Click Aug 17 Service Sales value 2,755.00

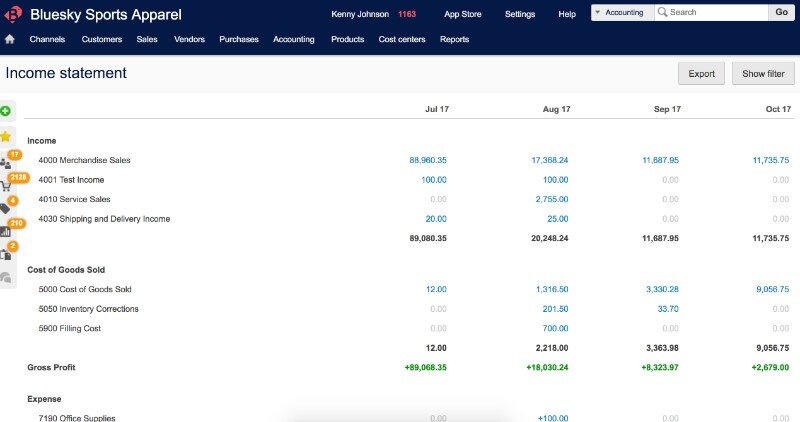click(x=550, y=199)
